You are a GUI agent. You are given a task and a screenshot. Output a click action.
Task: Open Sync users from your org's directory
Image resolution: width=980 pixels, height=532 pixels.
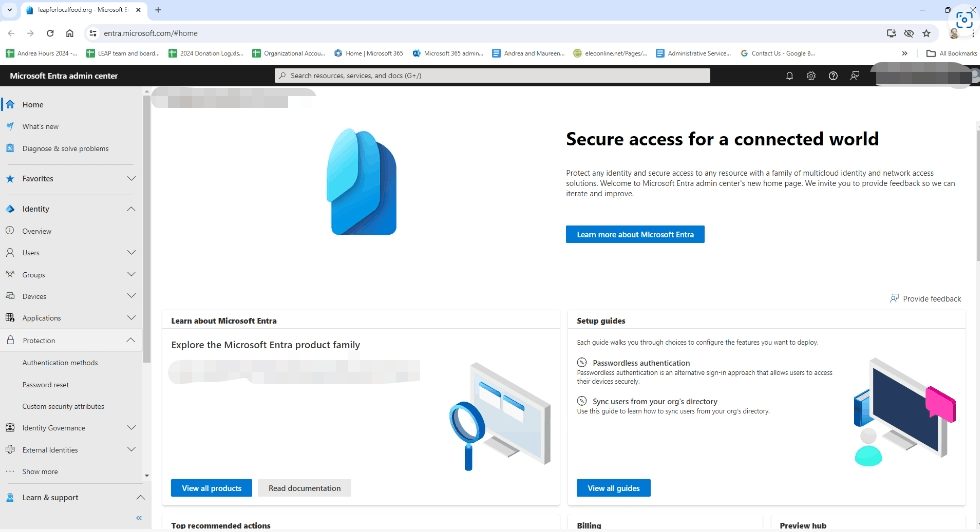pyautogui.click(x=654, y=401)
